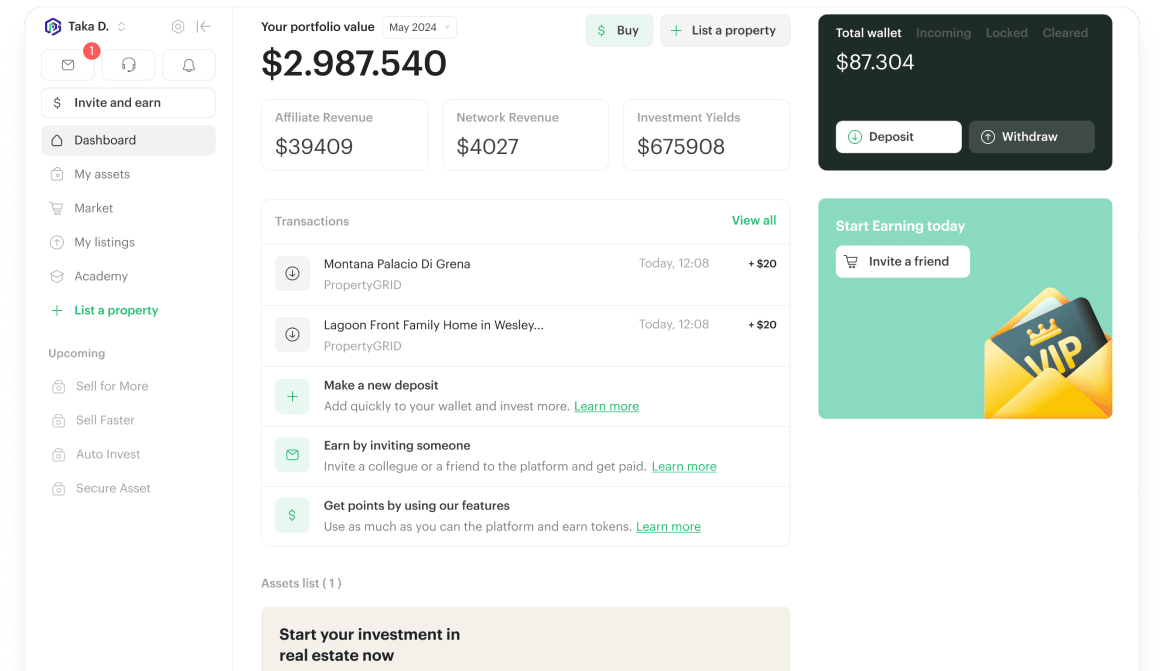Follow the View all transactions link
This screenshot has width=1164, height=671.
(x=753, y=220)
